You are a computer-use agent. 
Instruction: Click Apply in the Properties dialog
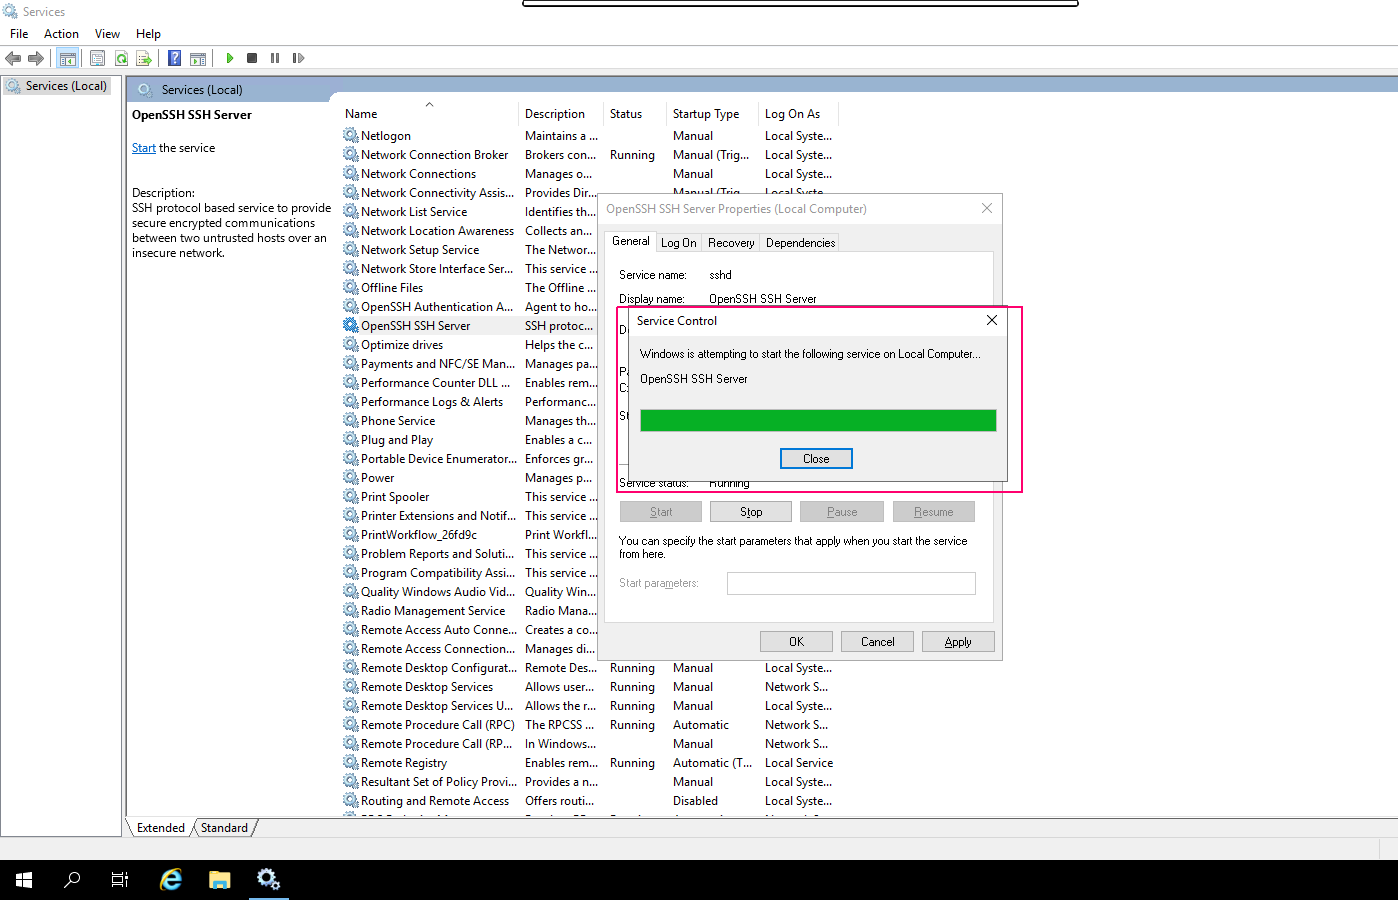(958, 642)
